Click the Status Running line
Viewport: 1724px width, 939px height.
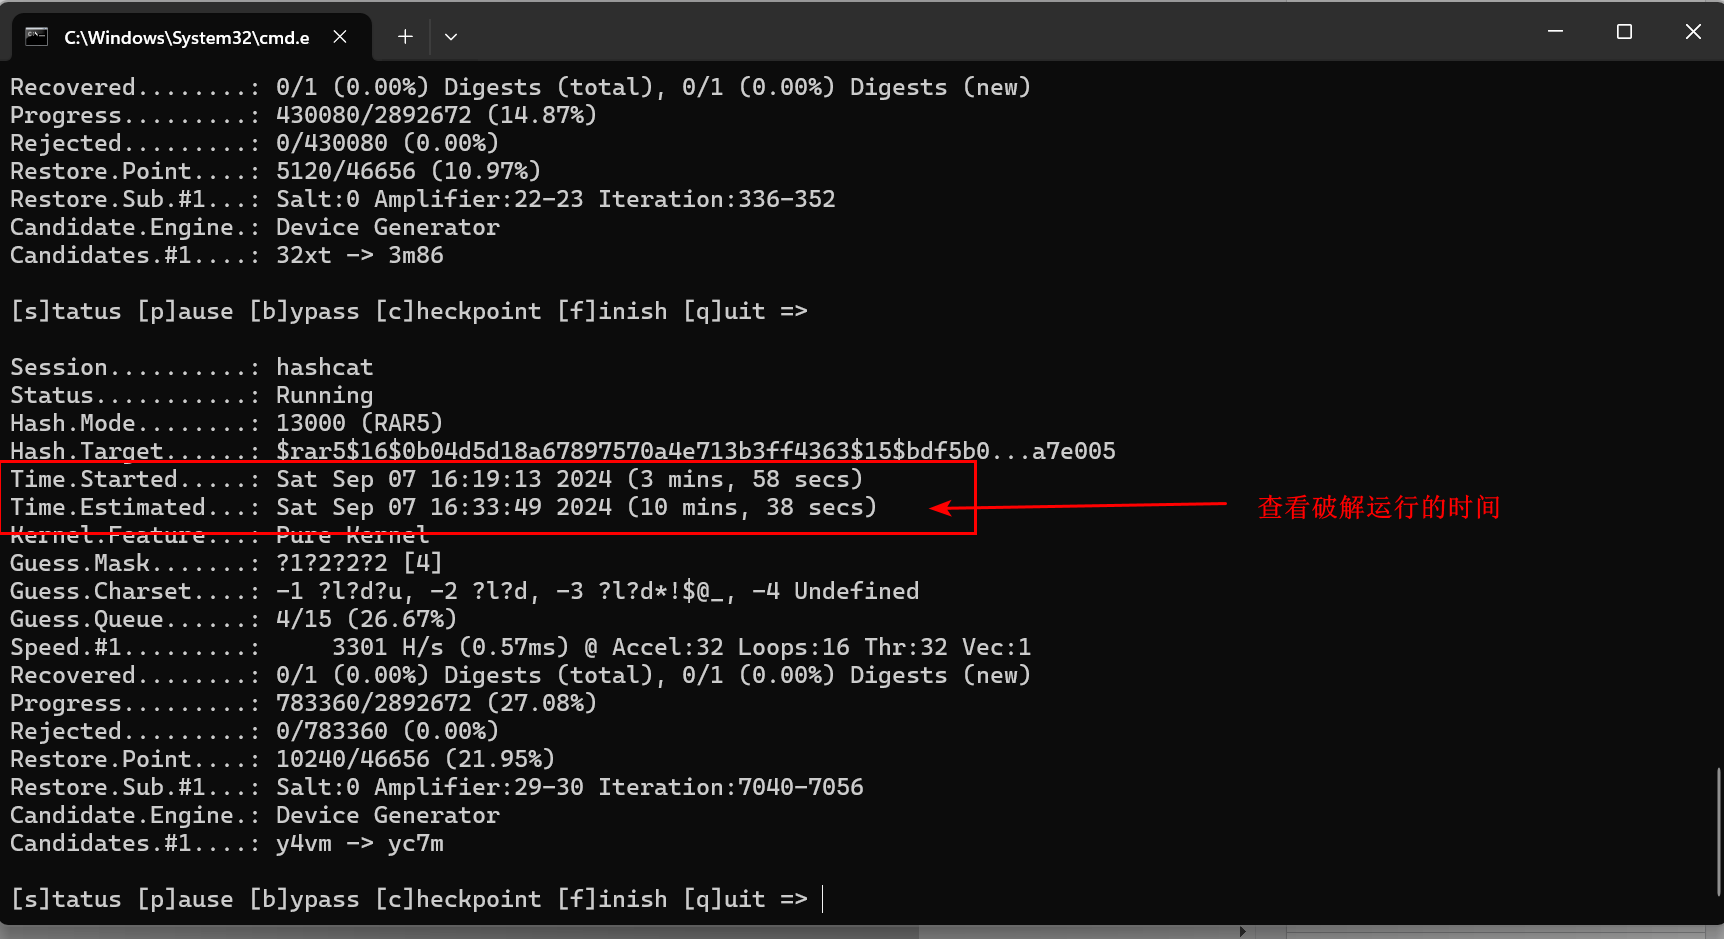tap(192, 395)
